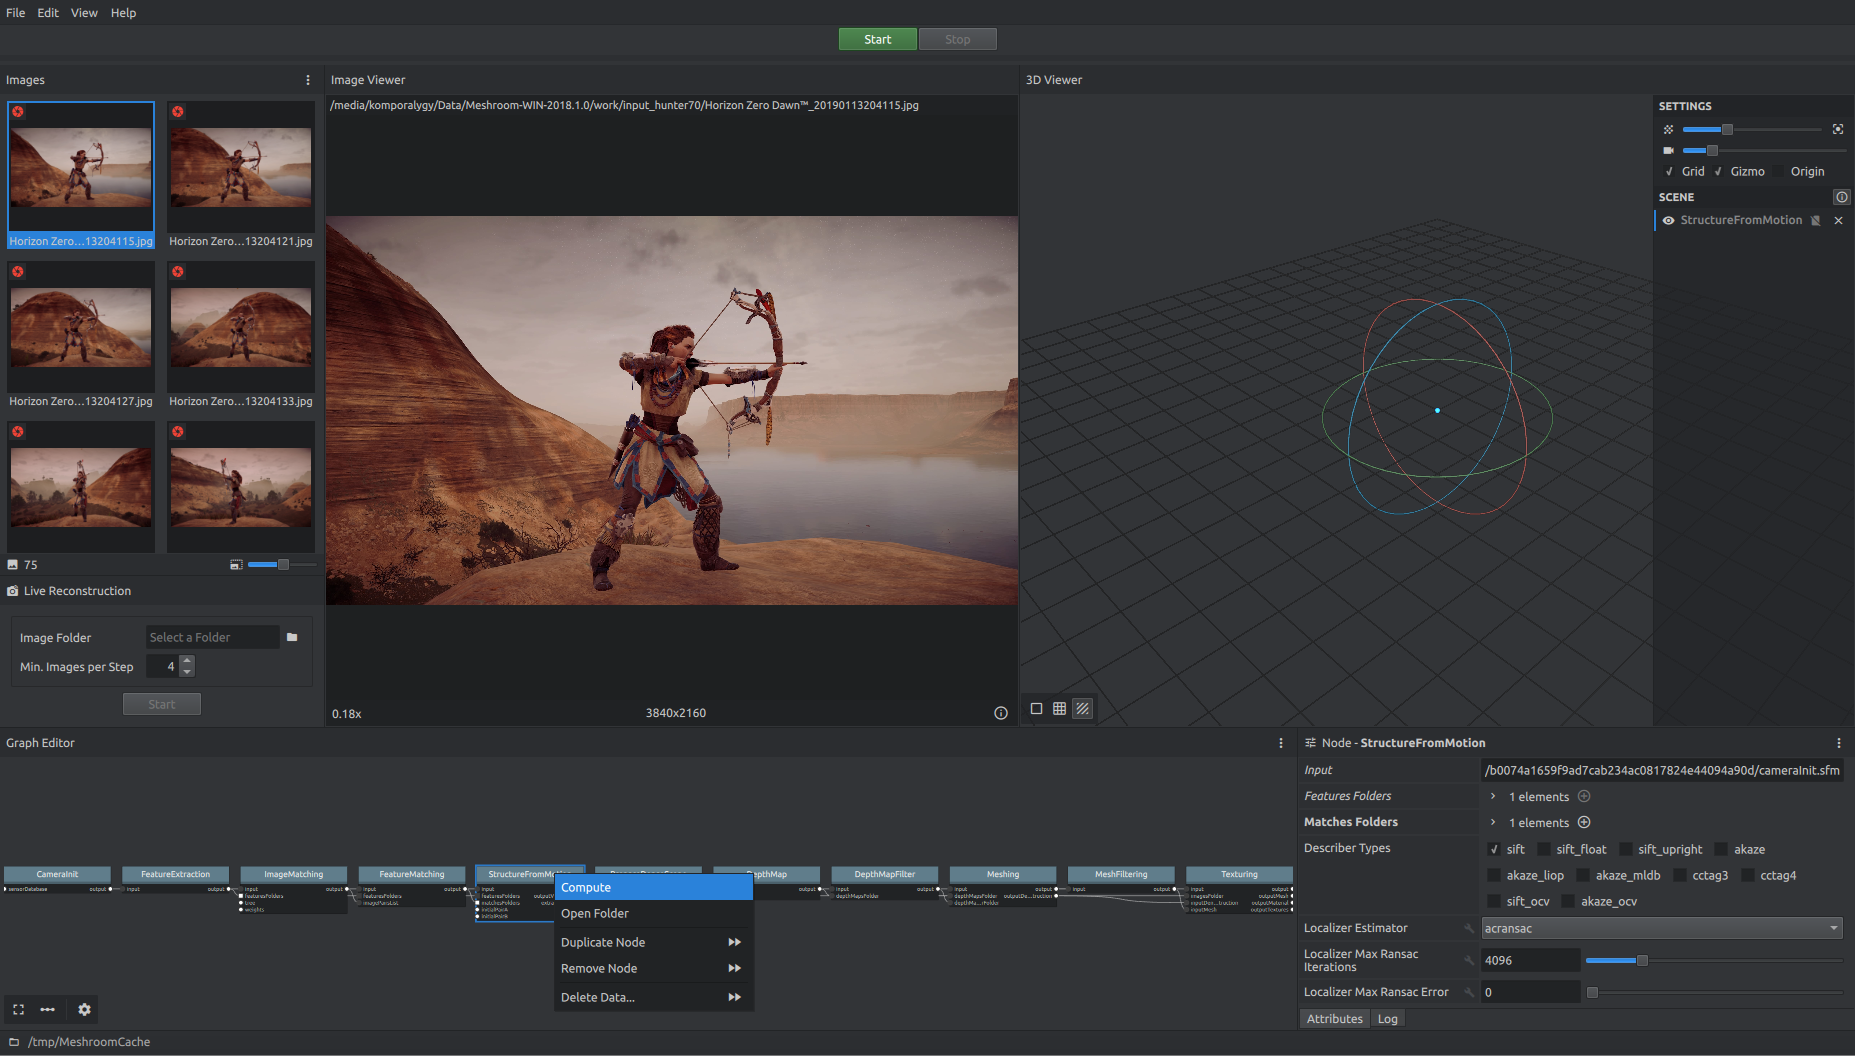Click wrench icon beside Localizer Max Ransac Error
The image size is (1855, 1056).
click(1469, 993)
